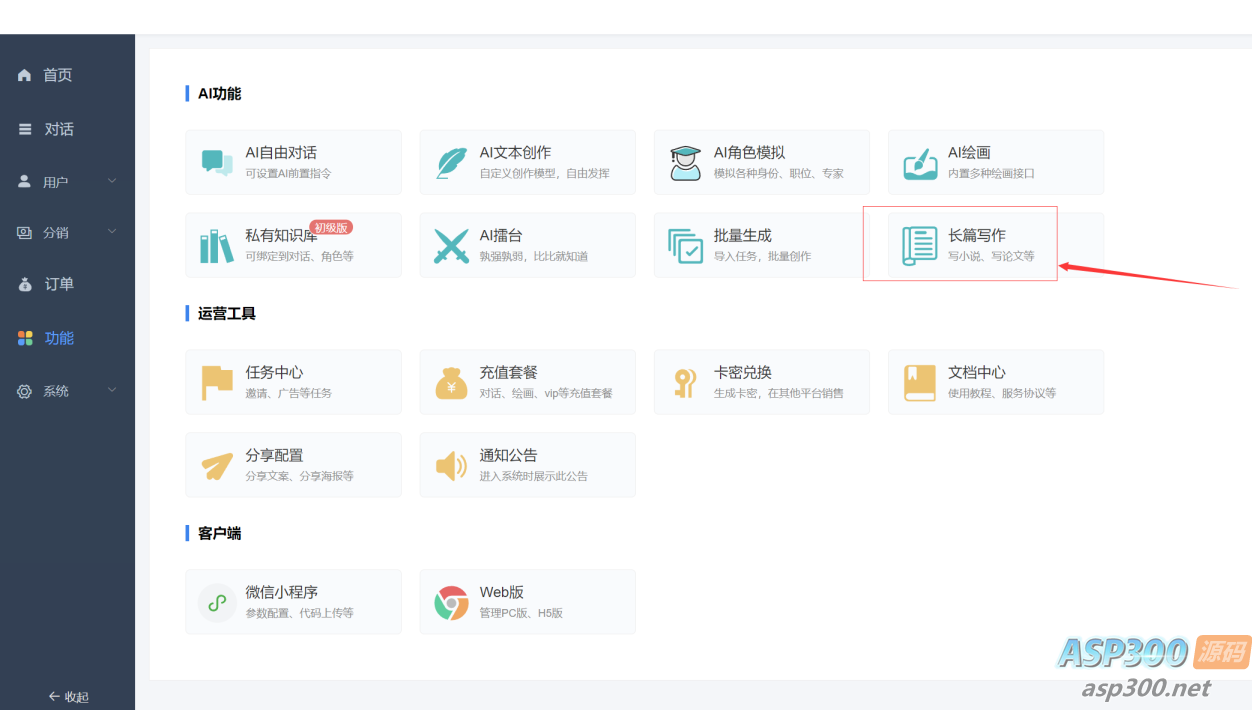Click the 微信小程序 mini program icon
1252x710 pixels.
(x=217, y=602)
